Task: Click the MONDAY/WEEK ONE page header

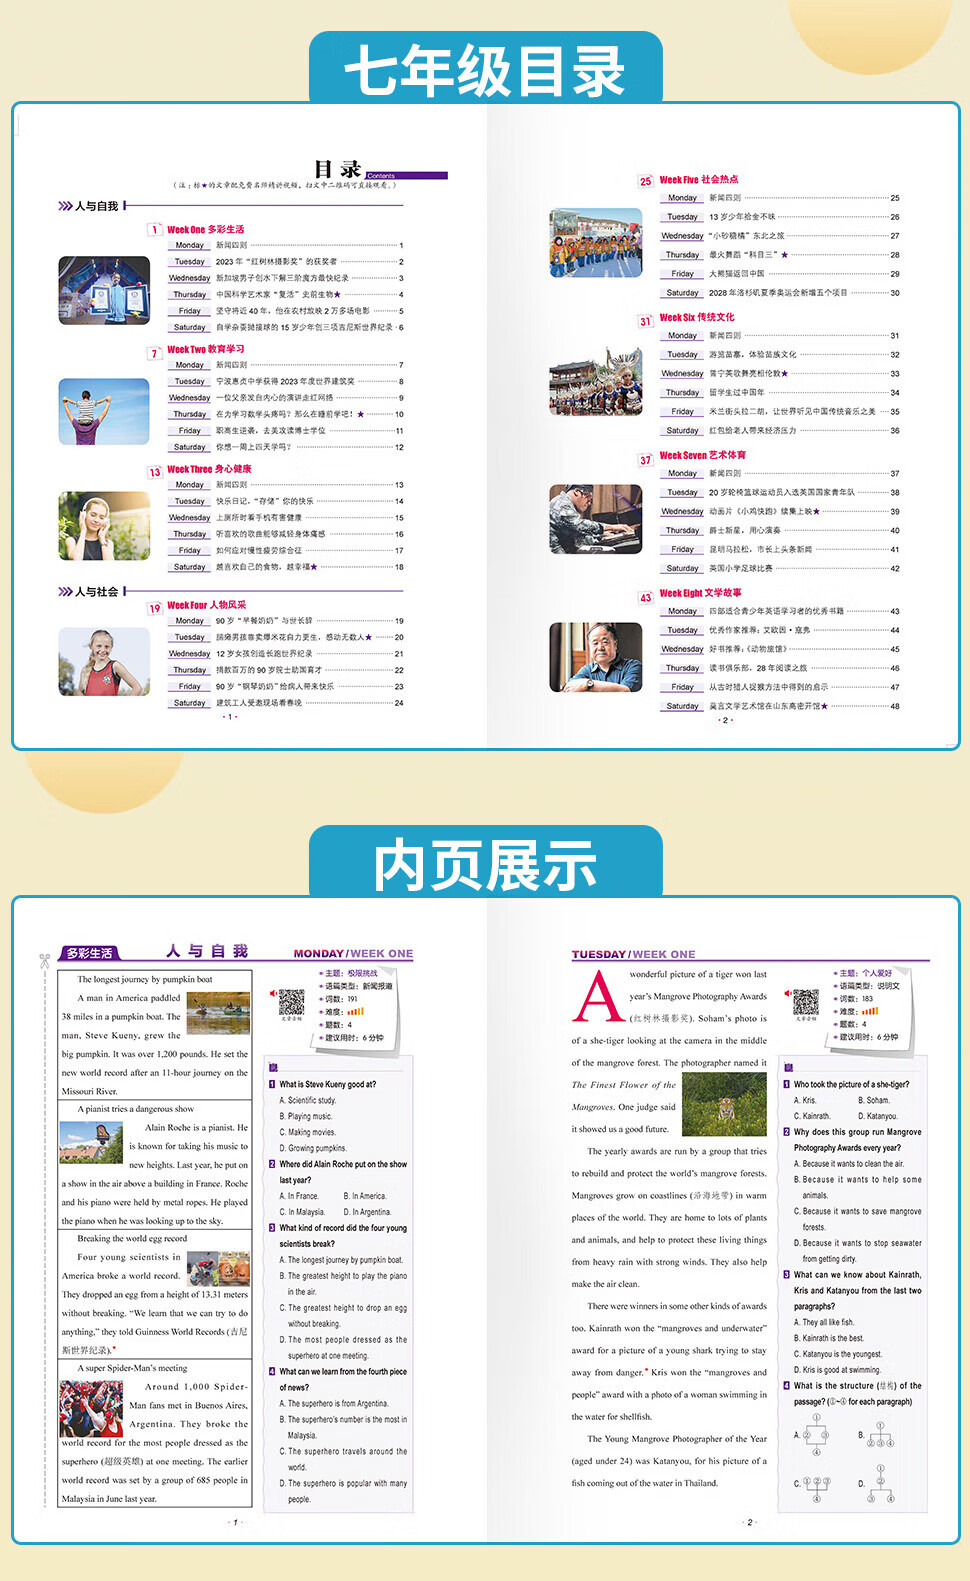Action: [353, 954]
